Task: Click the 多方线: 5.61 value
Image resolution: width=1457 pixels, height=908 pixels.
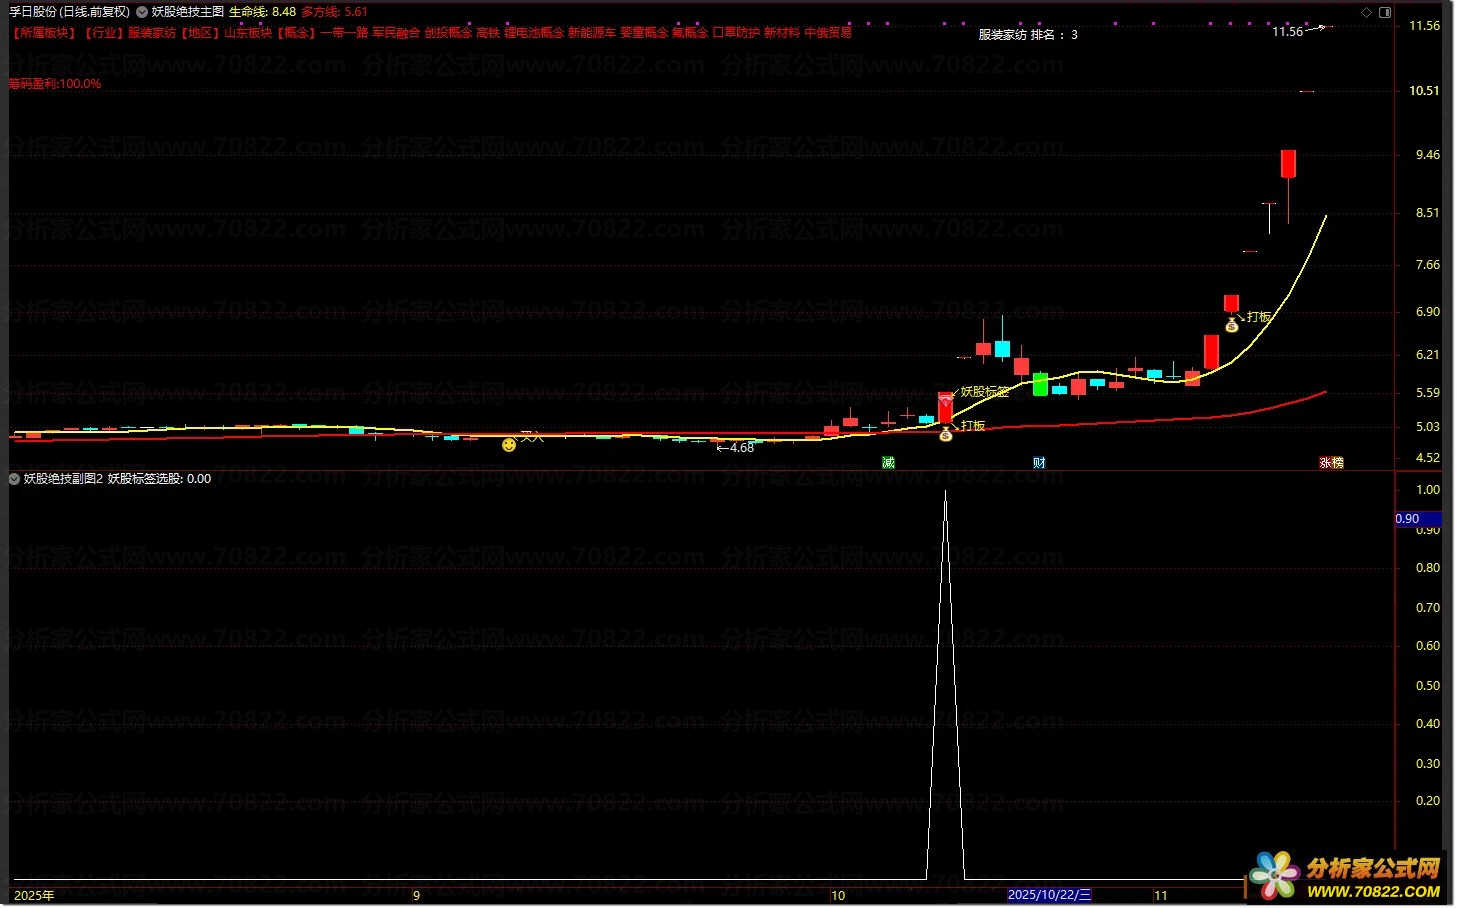Action: pos(334,12)
